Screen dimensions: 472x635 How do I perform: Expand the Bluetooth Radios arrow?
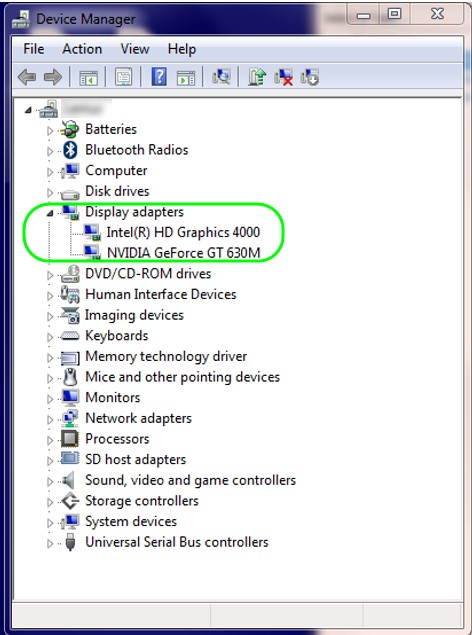click(50, 151)
